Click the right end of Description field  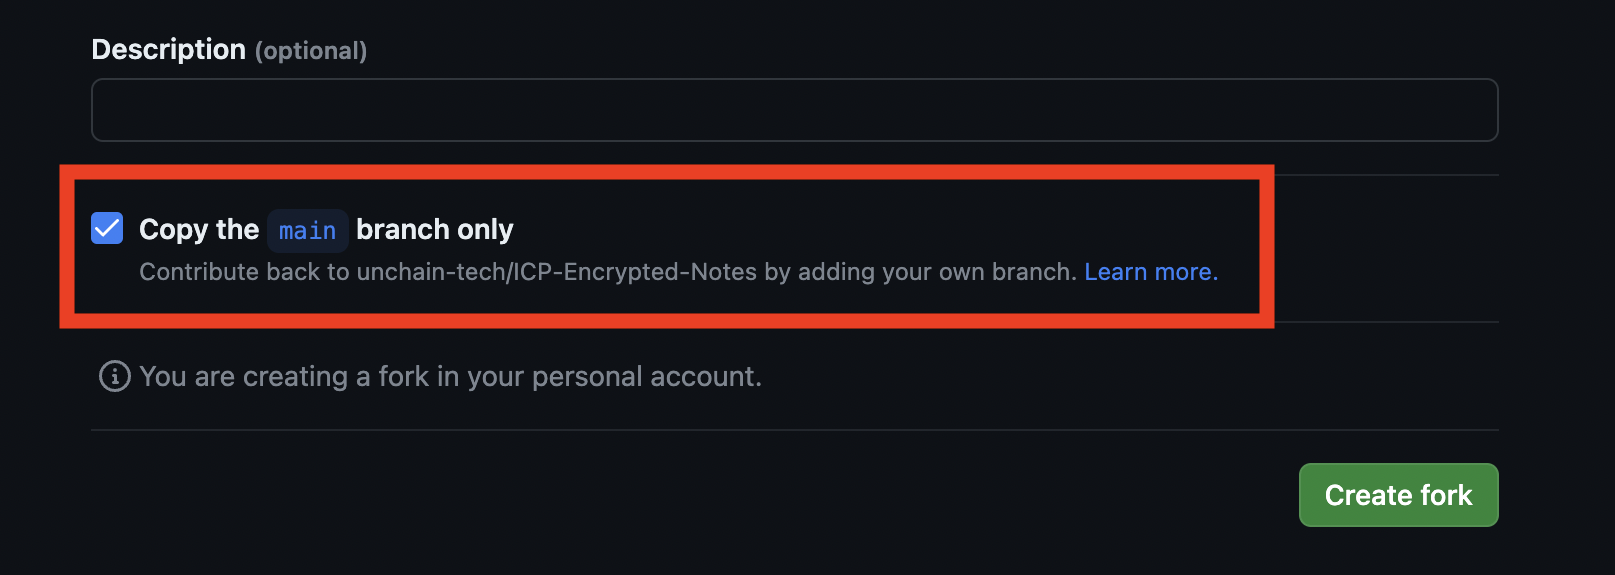tap(1470, 110)
